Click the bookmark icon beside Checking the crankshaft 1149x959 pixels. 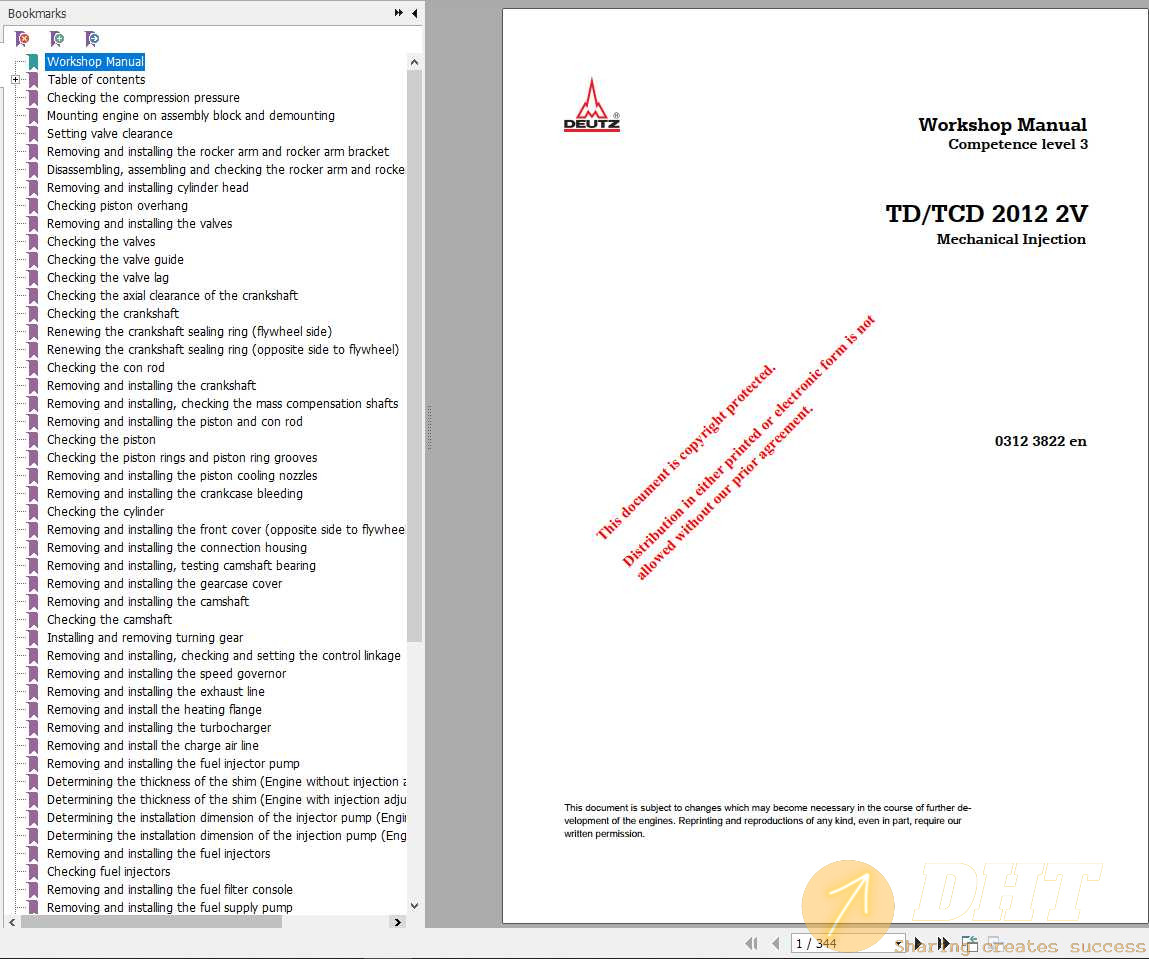click(x=33, y=314)
